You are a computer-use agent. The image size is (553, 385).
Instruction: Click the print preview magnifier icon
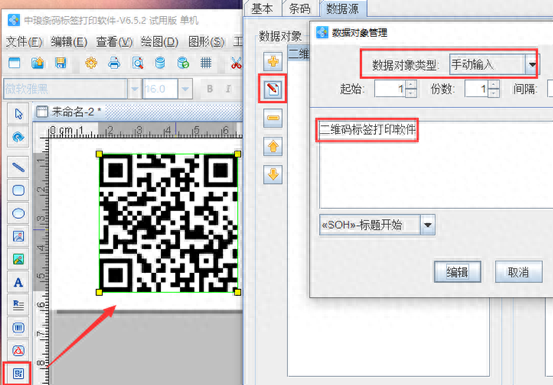pos(138,63)
